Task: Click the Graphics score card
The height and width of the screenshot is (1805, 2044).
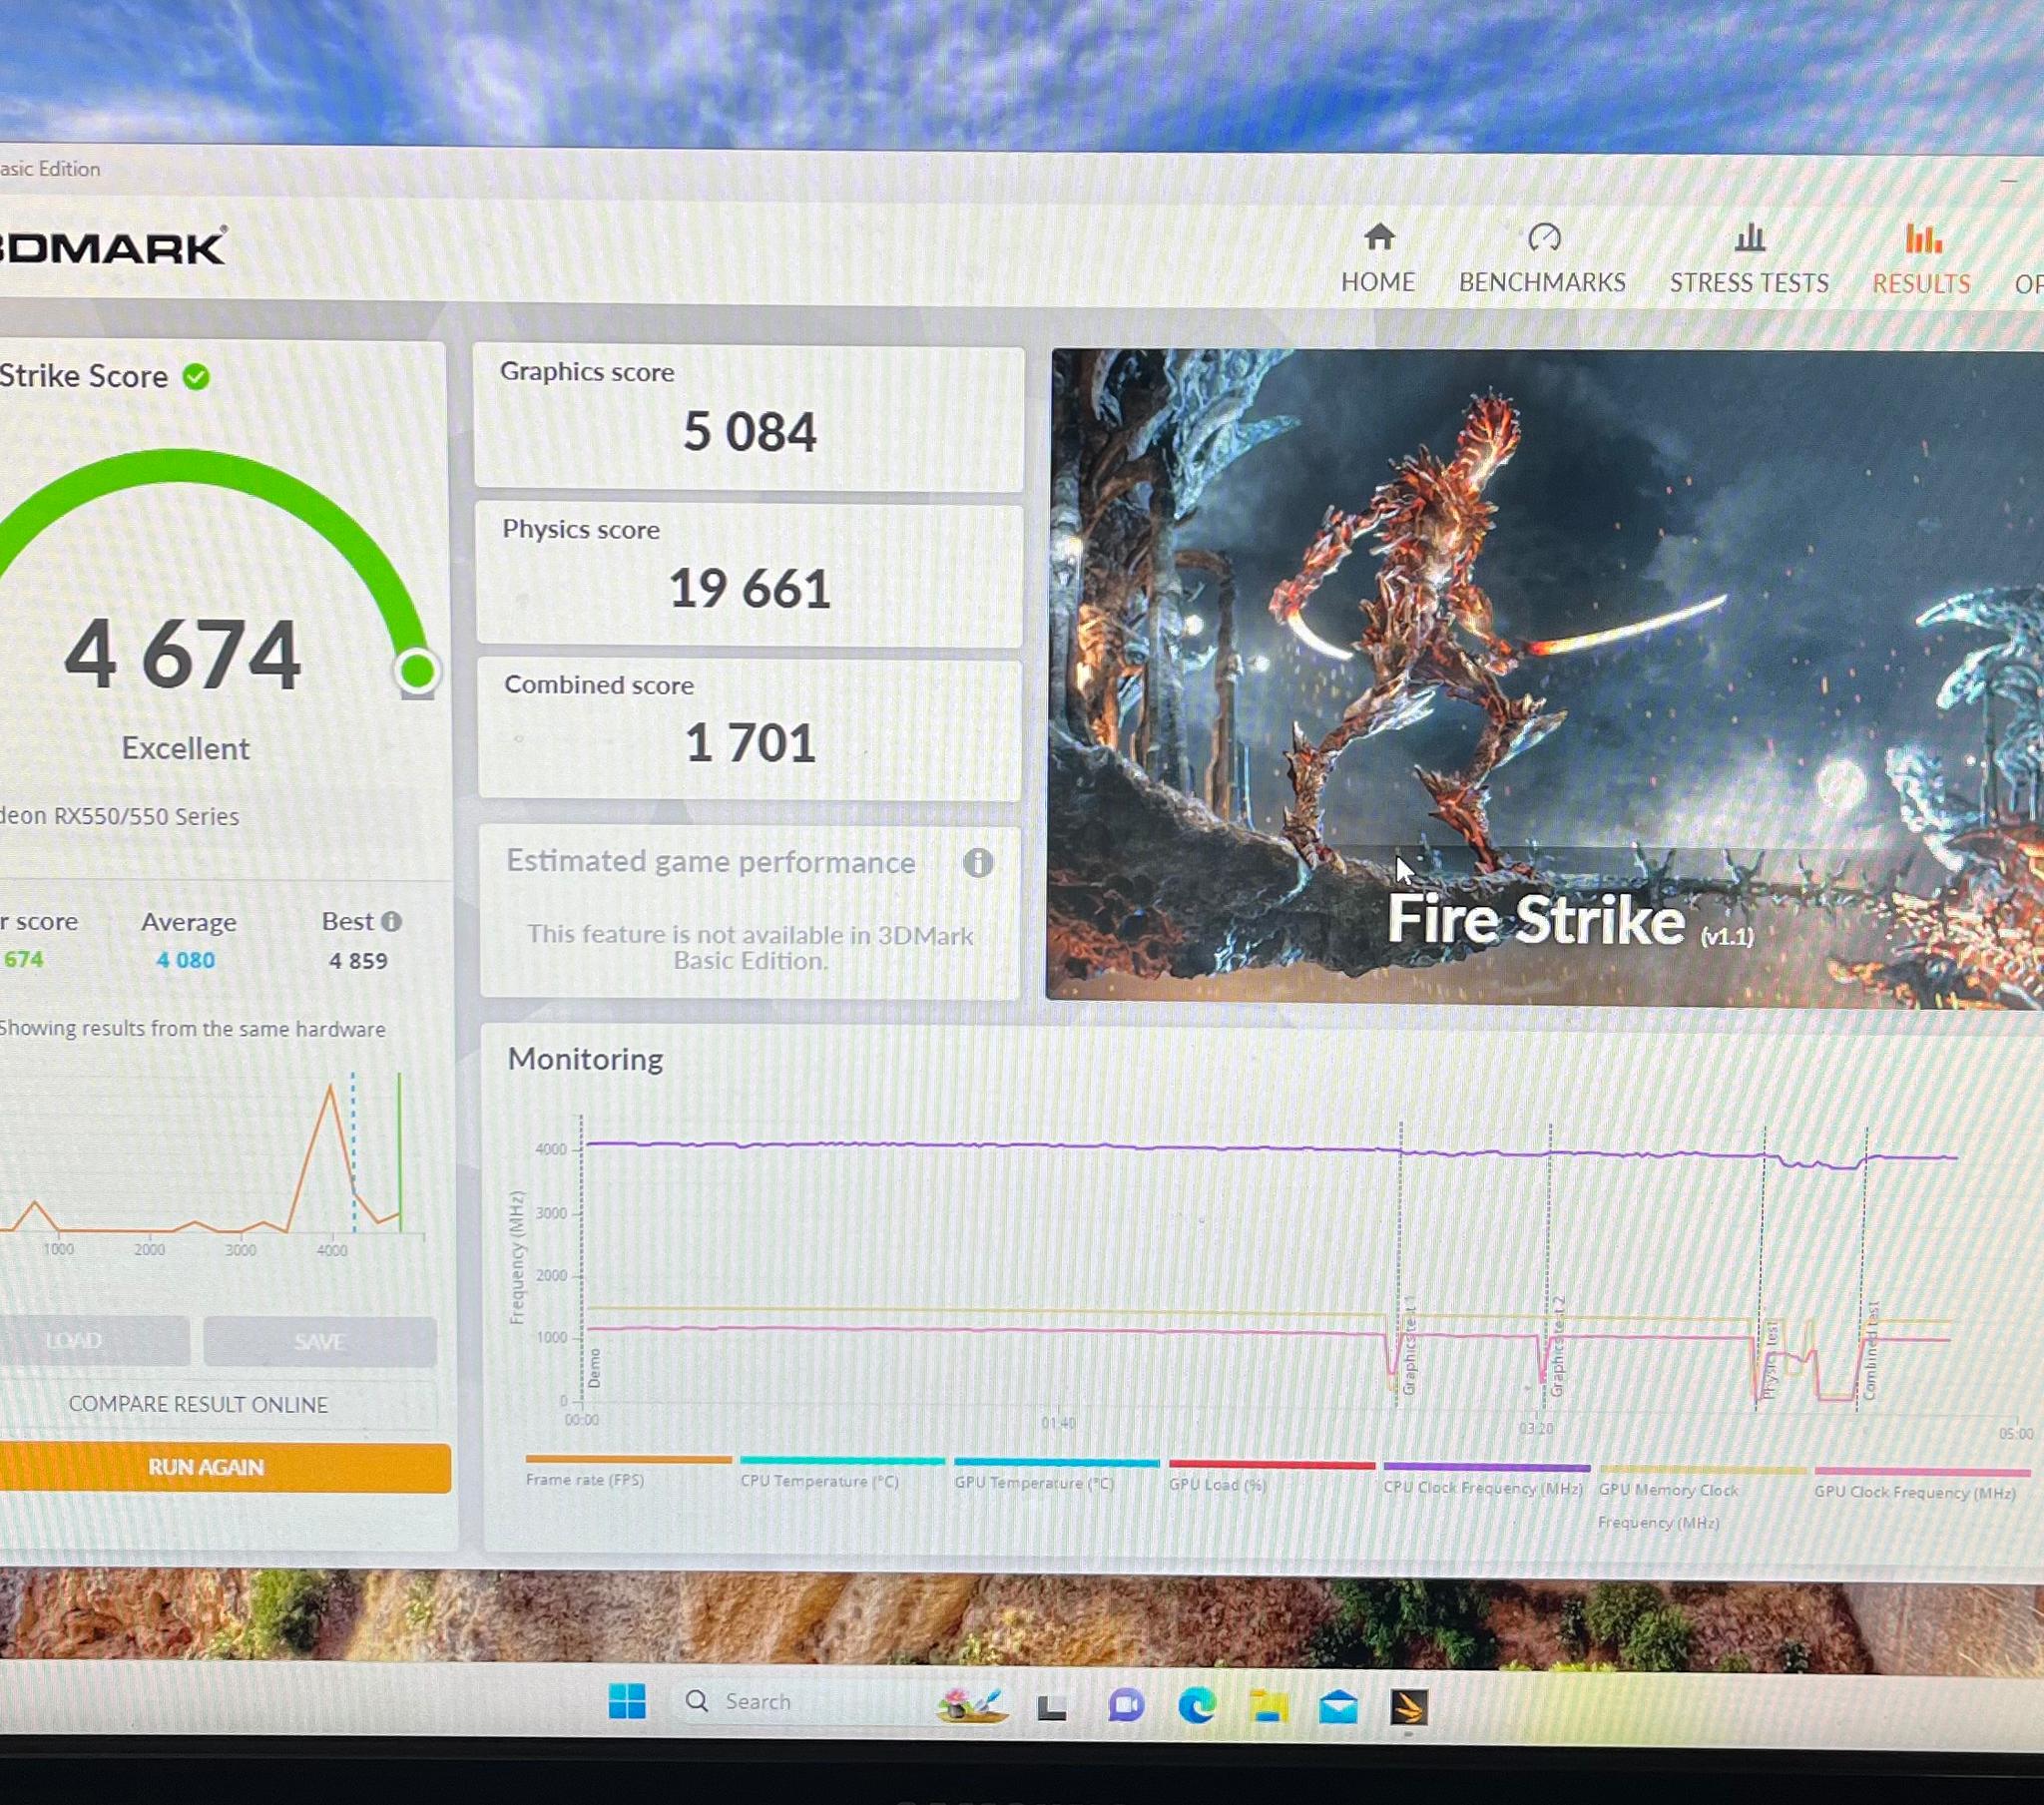Action: [749, 418]
